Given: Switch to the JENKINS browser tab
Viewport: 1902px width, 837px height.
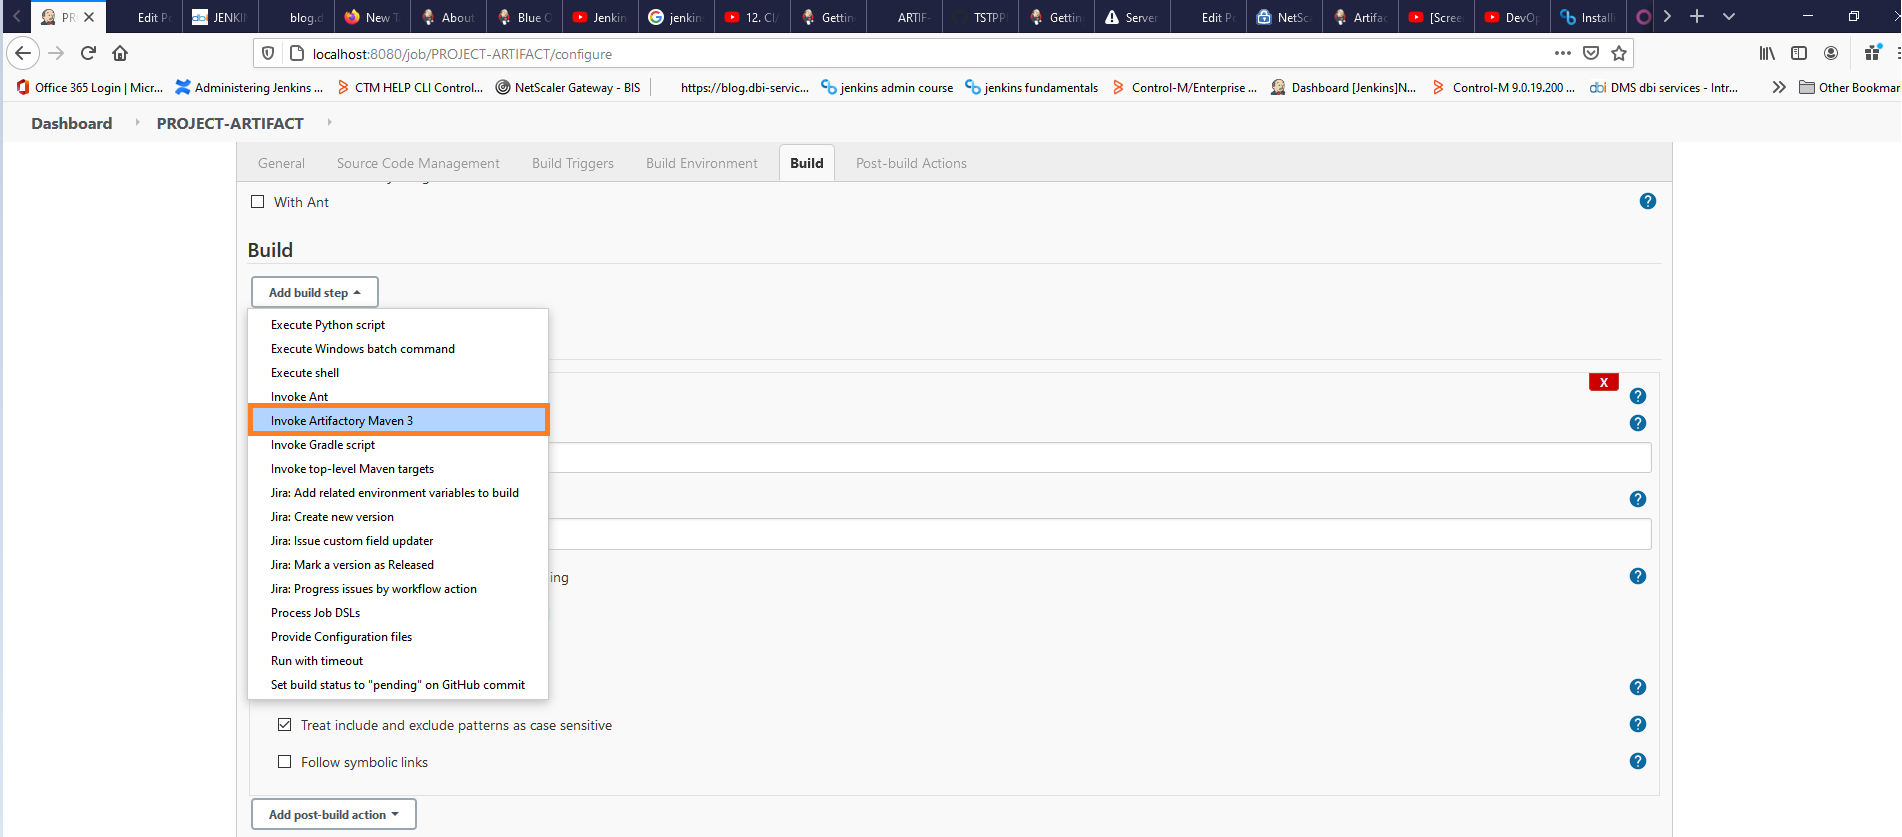Looking at the screenshot, I should click(220, 17).
